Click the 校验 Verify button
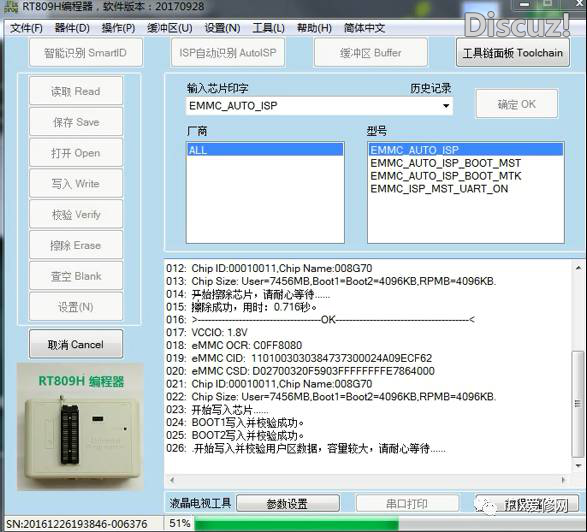587x532 pixels. coord(76,215)
